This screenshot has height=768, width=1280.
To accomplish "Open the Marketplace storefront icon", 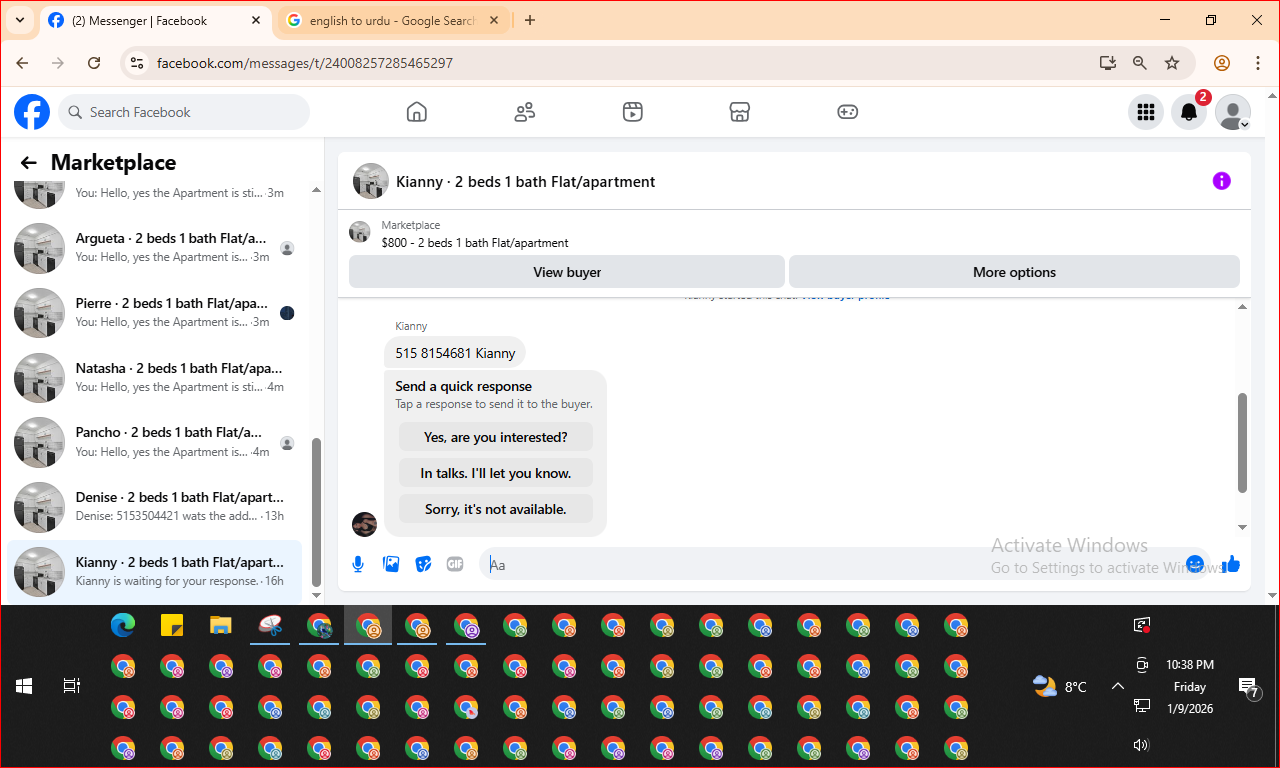I will tap(740, 112).
